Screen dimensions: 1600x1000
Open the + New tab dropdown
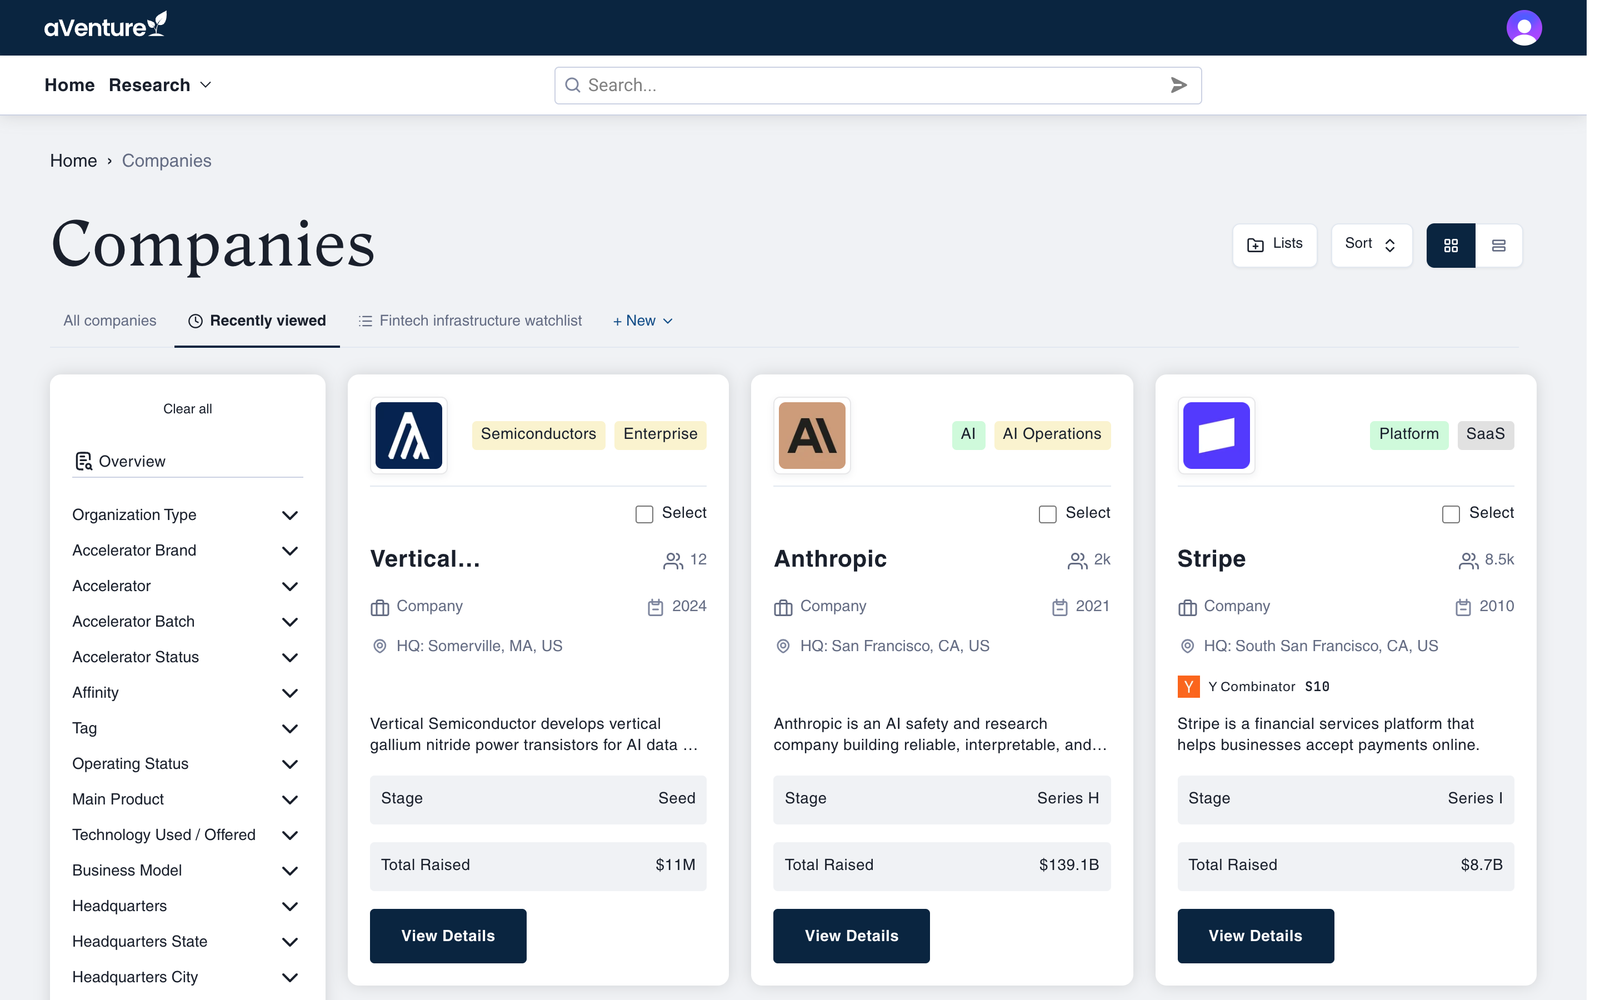(x=643, y=321)
